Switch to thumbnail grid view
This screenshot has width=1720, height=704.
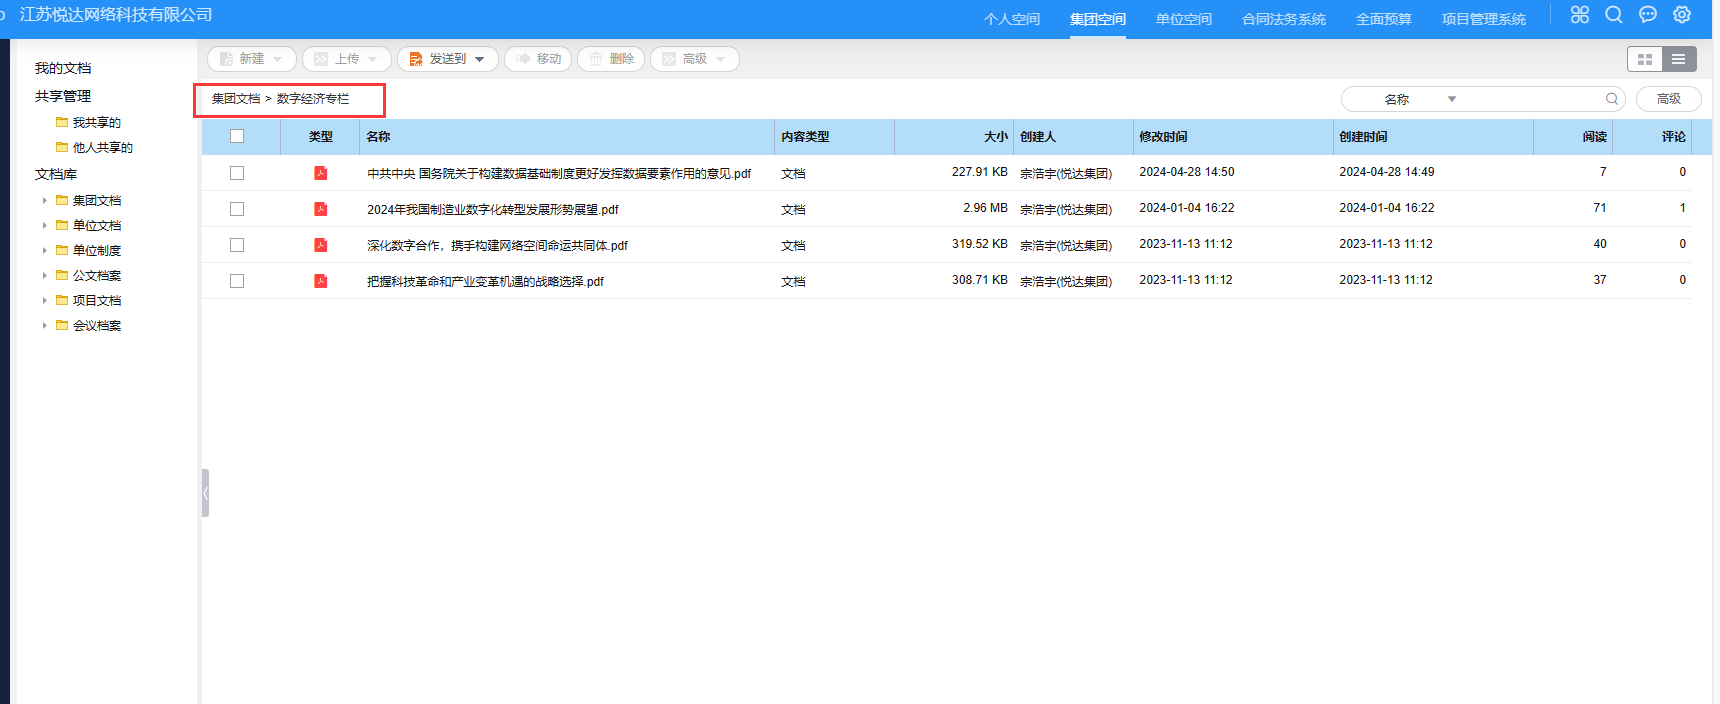pos(1645,60)
